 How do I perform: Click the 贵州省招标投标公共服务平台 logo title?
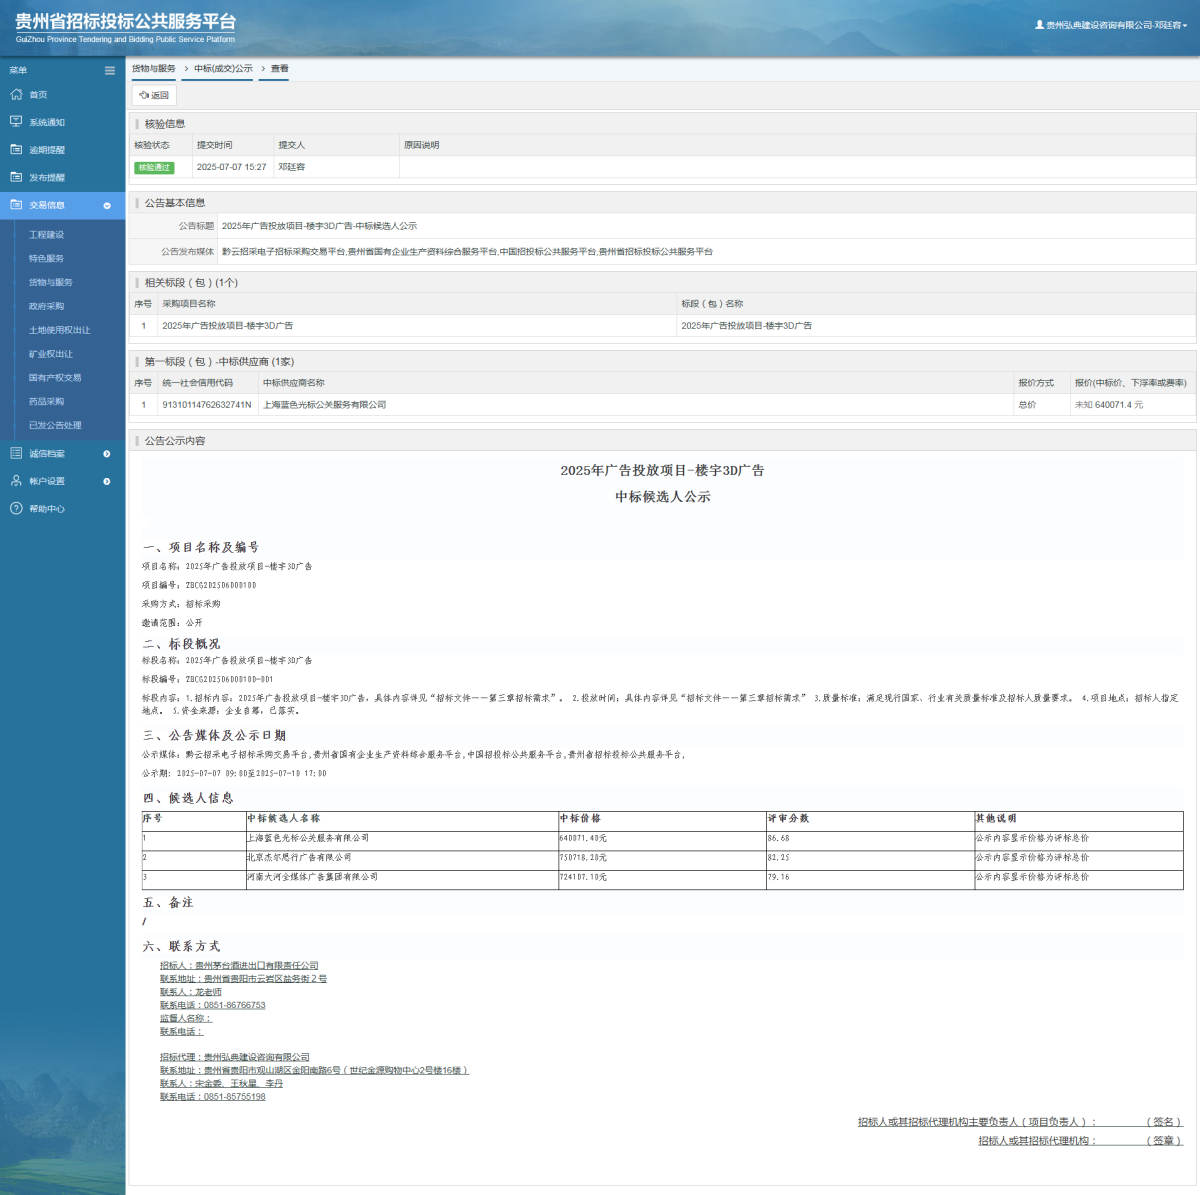coord(126,21)
